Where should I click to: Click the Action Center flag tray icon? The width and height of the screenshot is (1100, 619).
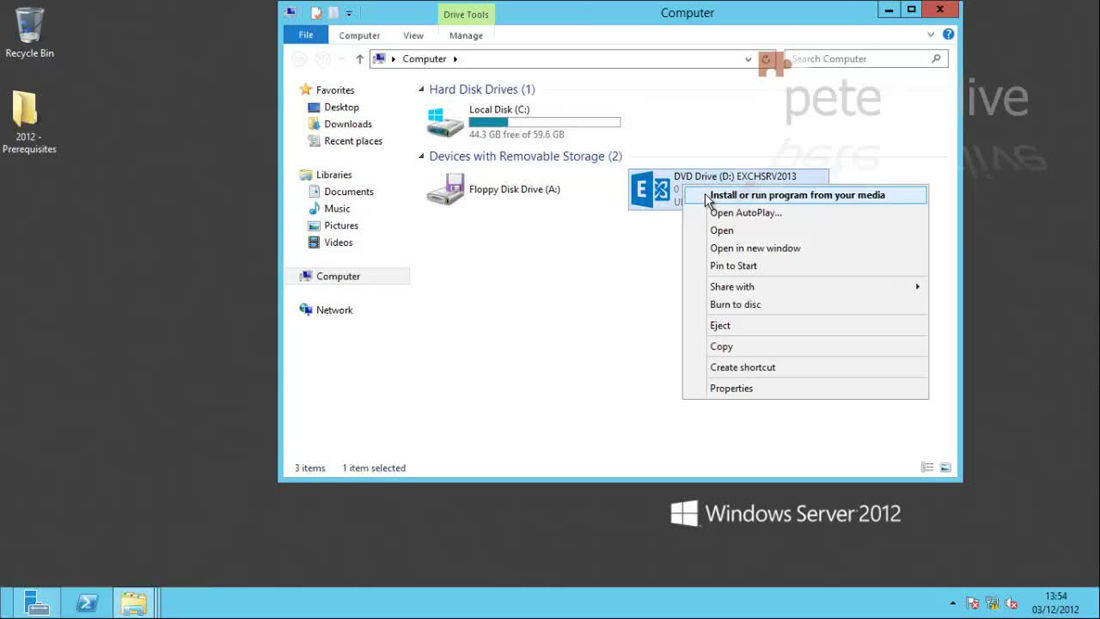972,604
